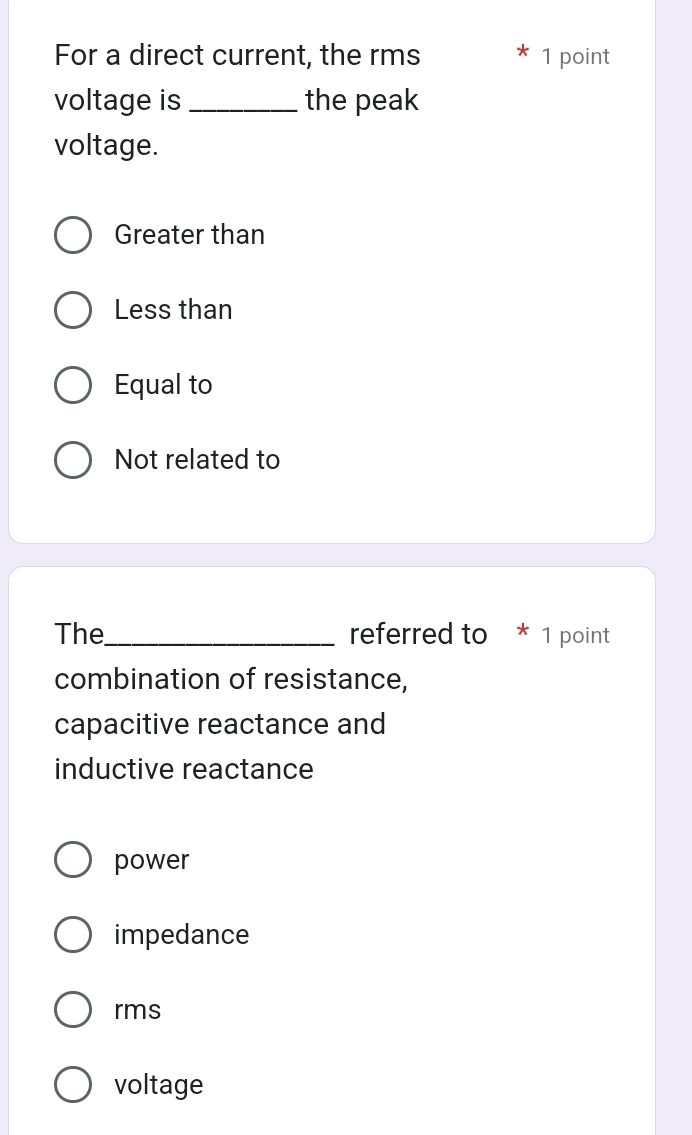This screenshot has width=692, height=1135.
Task: Choose the 'Equal to' radio circle
Action: pos(72,385)
